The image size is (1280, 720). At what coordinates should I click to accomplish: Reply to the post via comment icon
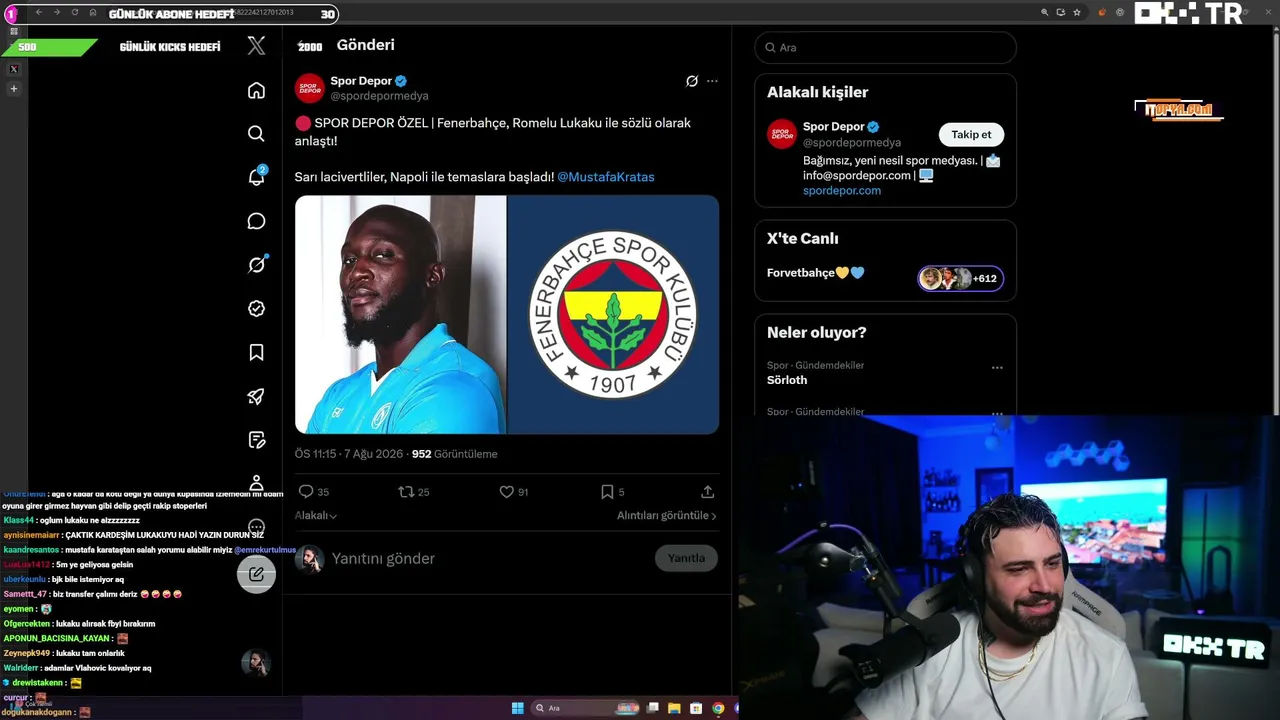pyautogui.click(x=306, y=492)
